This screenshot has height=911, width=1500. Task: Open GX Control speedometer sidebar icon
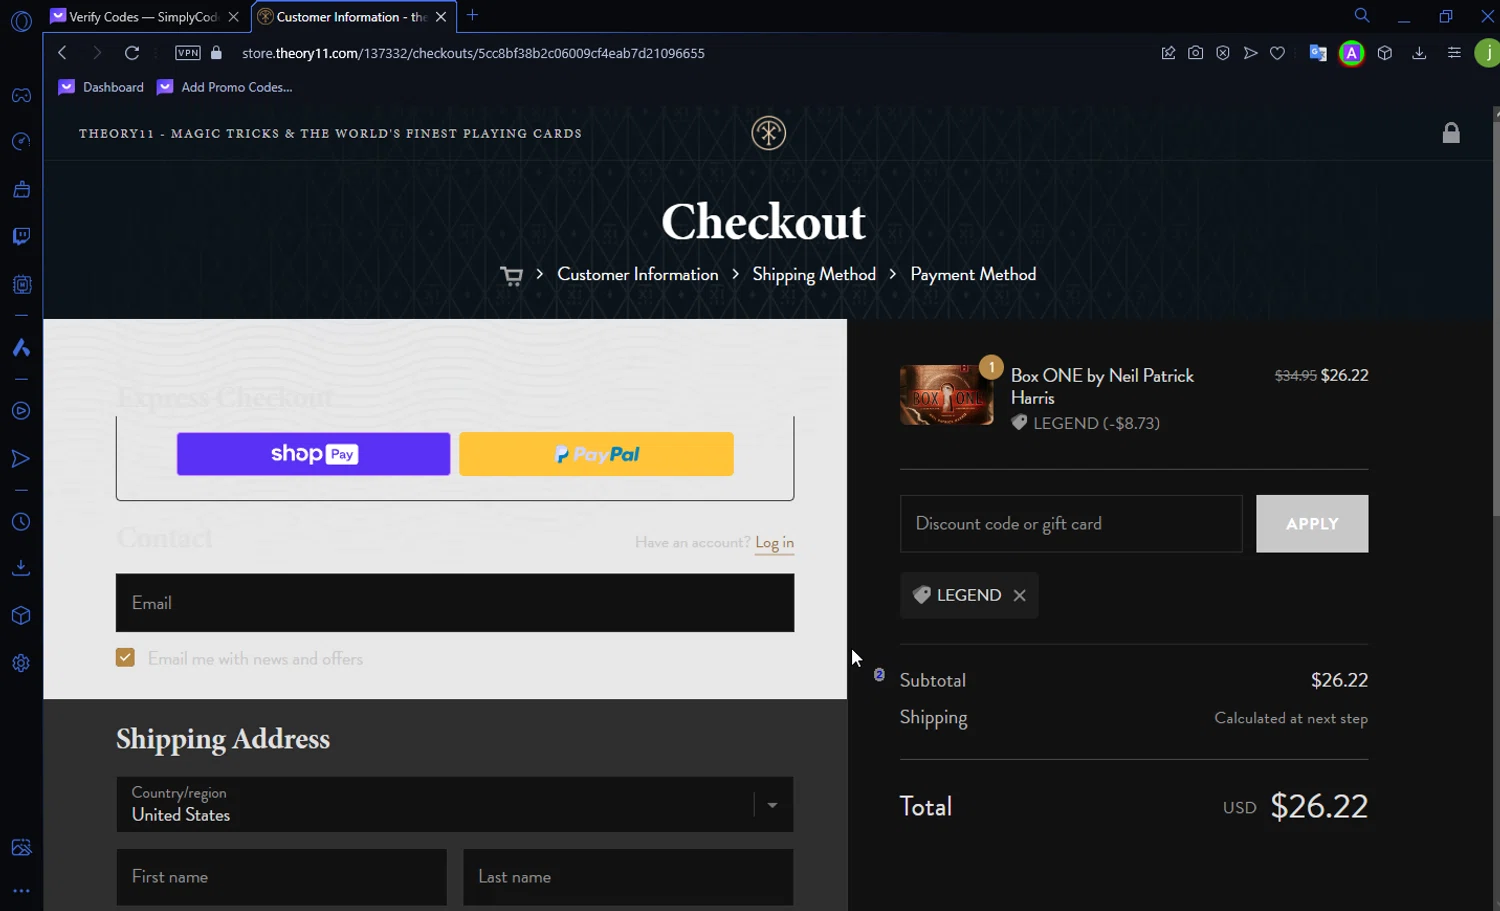pyautogui.click(x=21, y=142)
